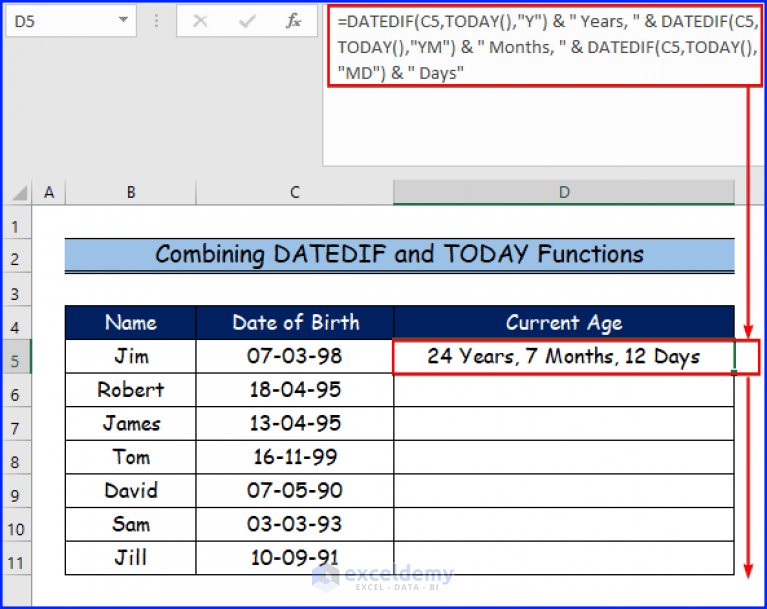767x609 pixels.
Task: Select the cell containing 'Jill'
Action: coord(131,558)
